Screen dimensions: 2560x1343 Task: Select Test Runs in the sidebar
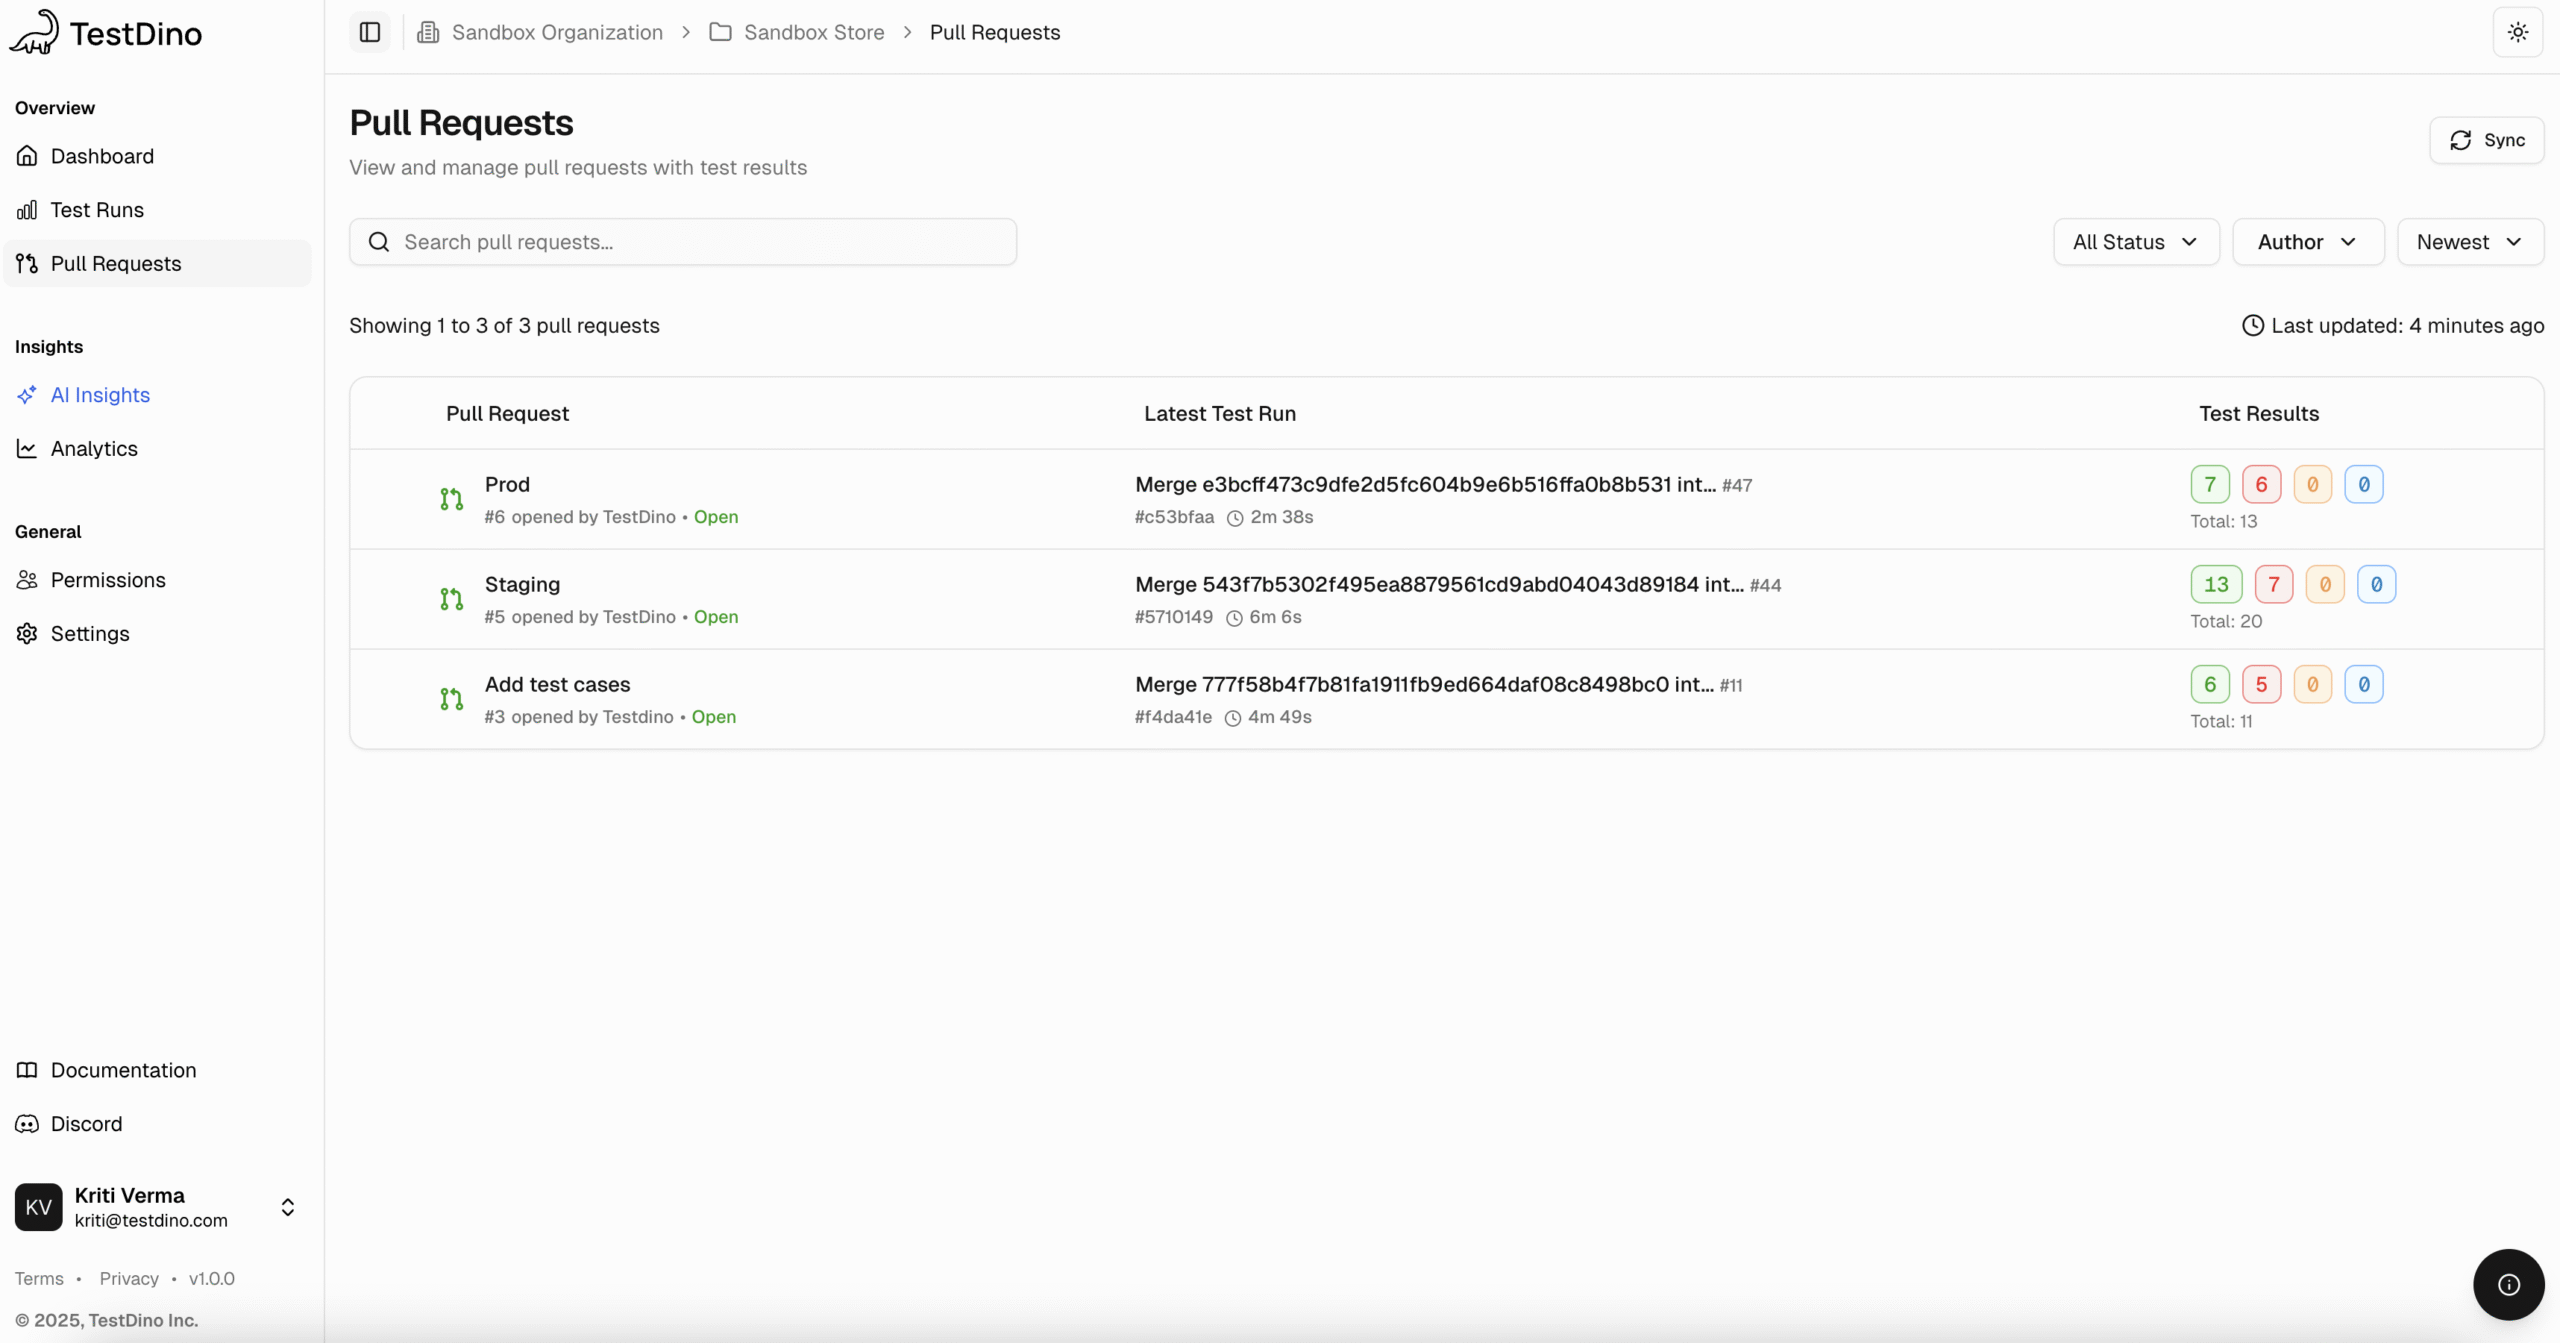[97, 210]
